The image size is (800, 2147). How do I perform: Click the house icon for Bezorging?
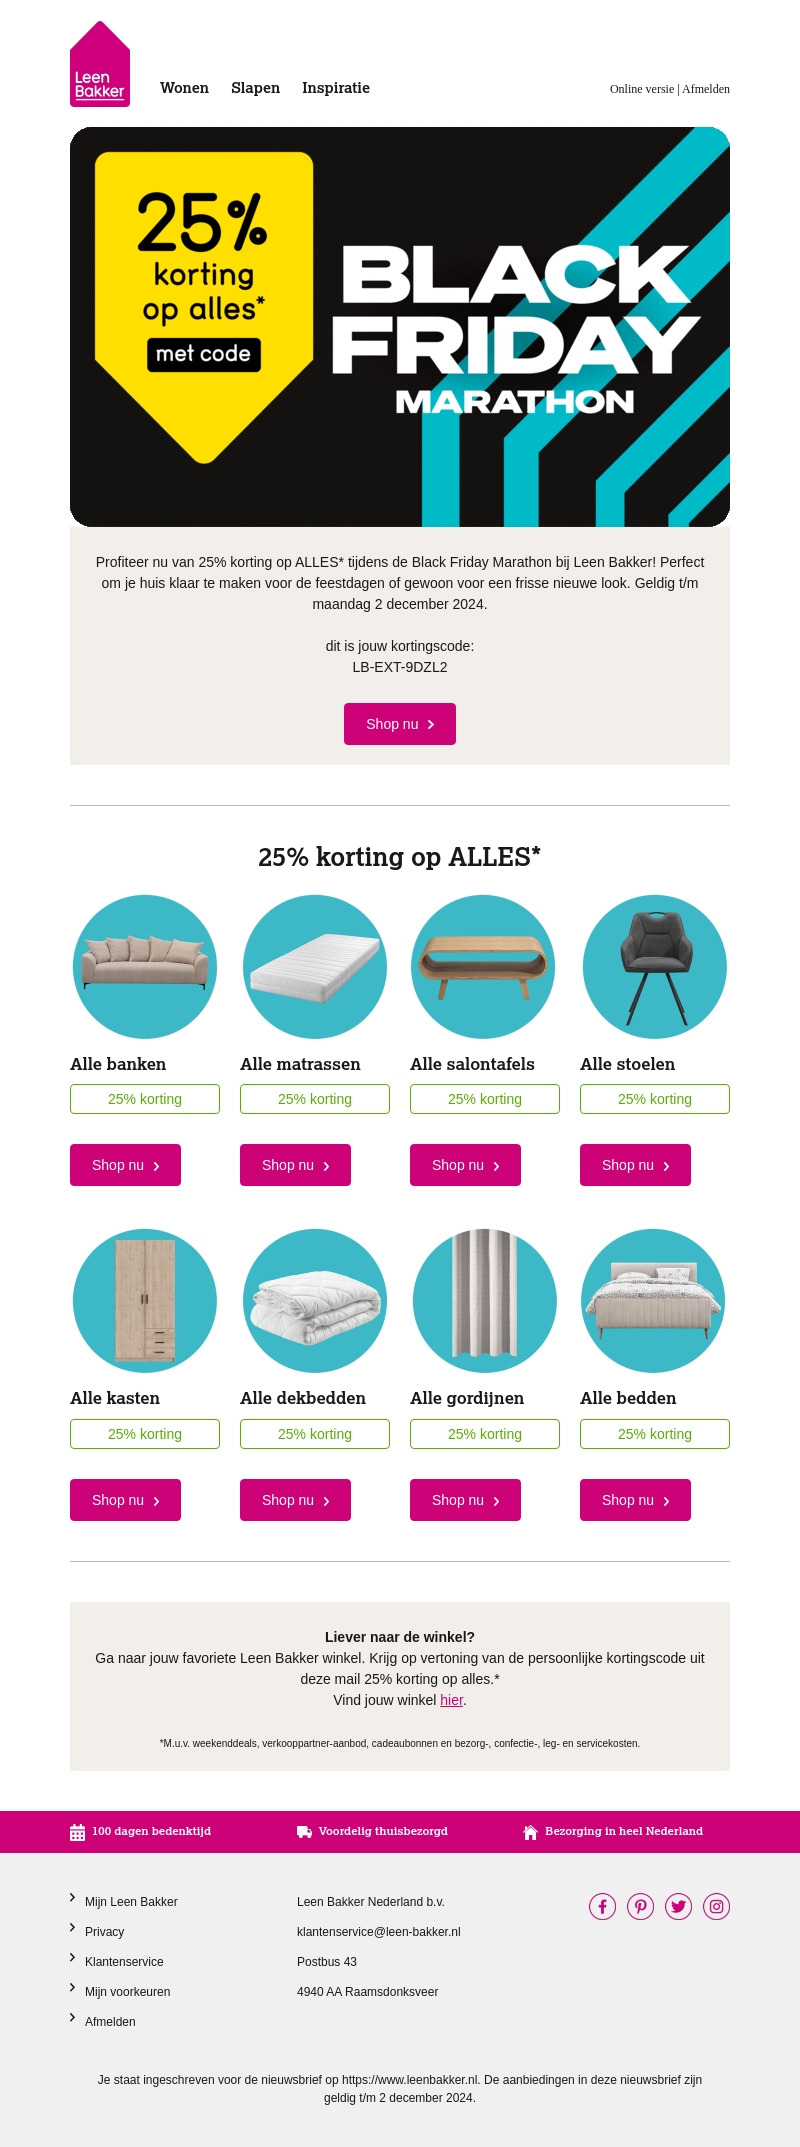click(x=530, y=1832)
